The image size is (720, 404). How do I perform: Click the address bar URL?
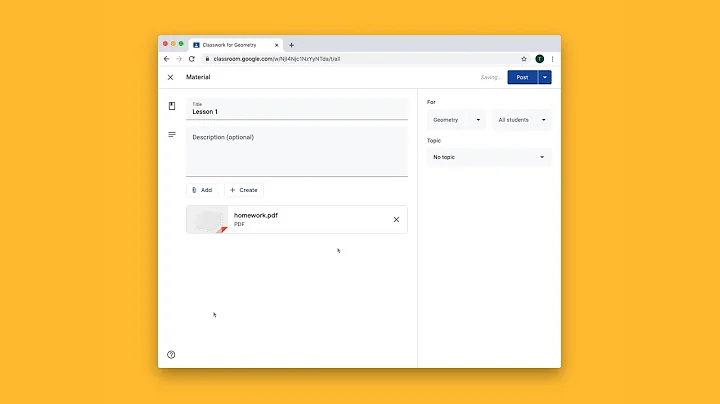(277, 59)
